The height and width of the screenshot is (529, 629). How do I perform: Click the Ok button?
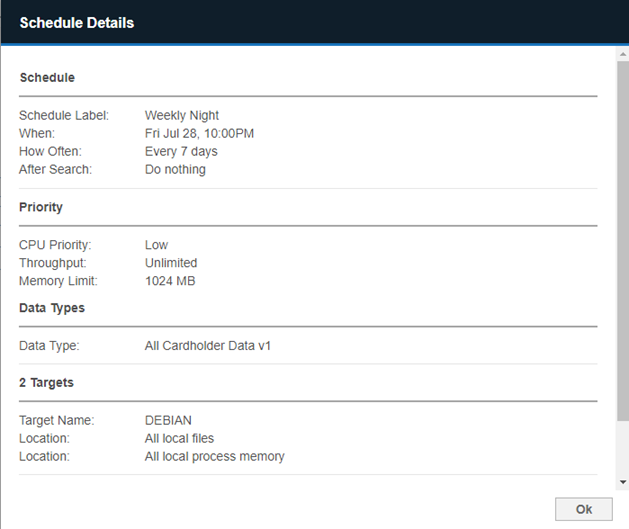[x=583, y=509]
